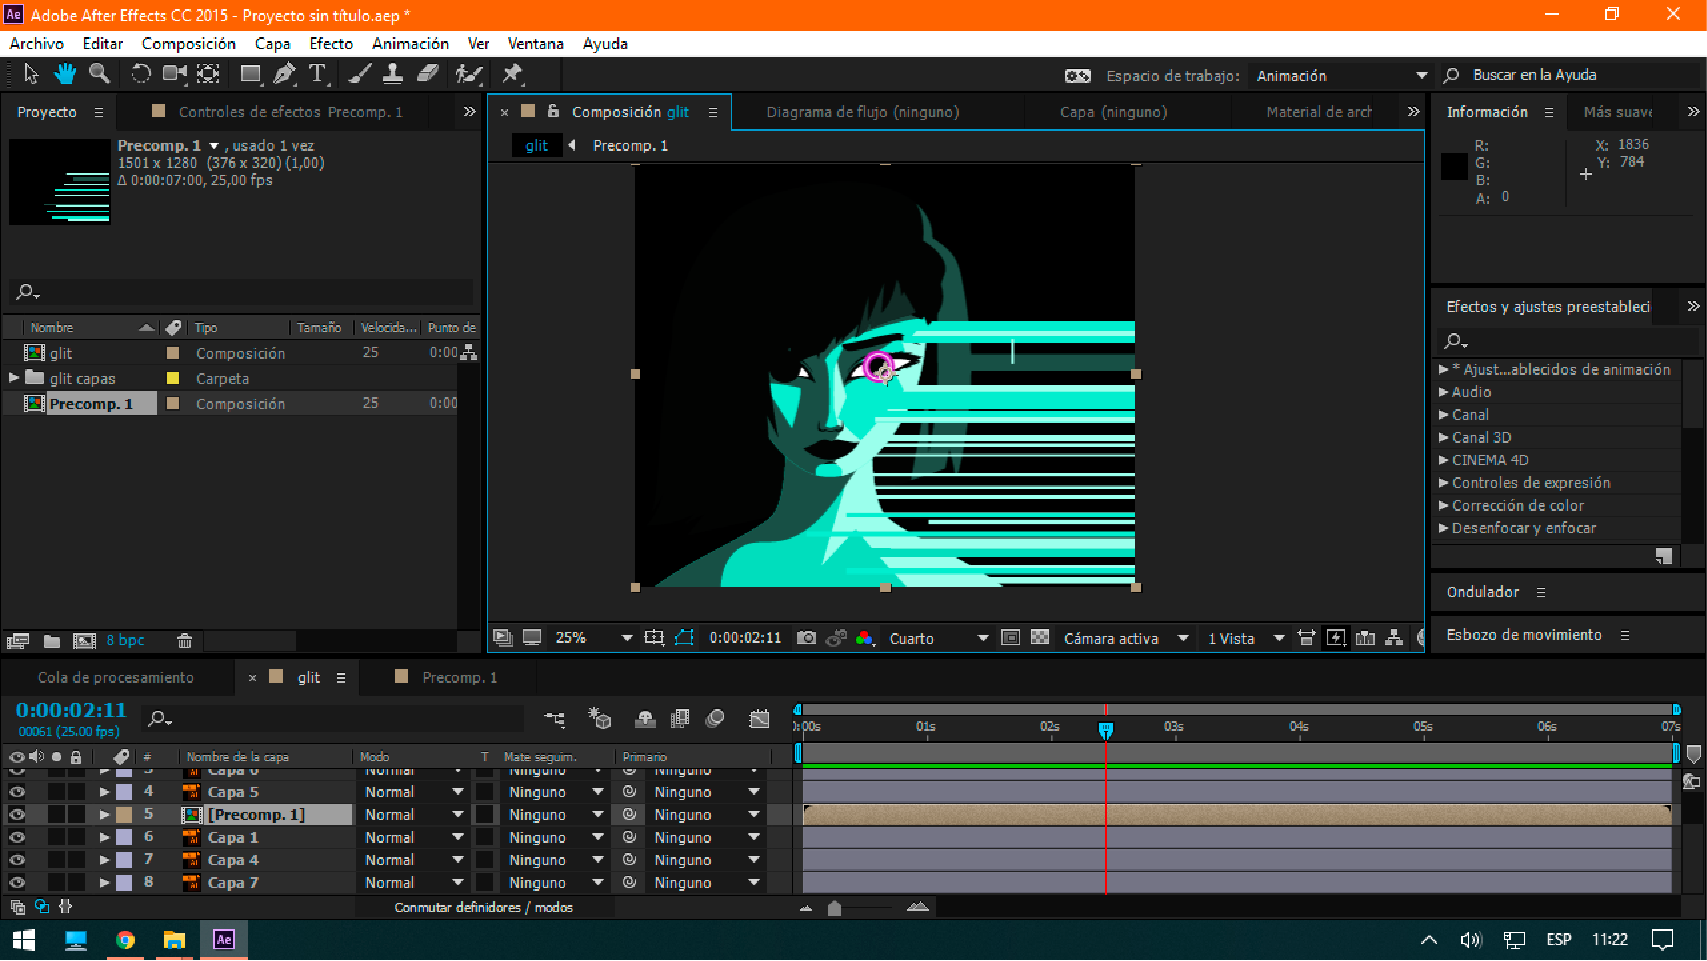Image resolution: width=1707 pixels, height=961 pixels.
Task: Click new folder icon in Project panel
Action: (x=52, y=641)
